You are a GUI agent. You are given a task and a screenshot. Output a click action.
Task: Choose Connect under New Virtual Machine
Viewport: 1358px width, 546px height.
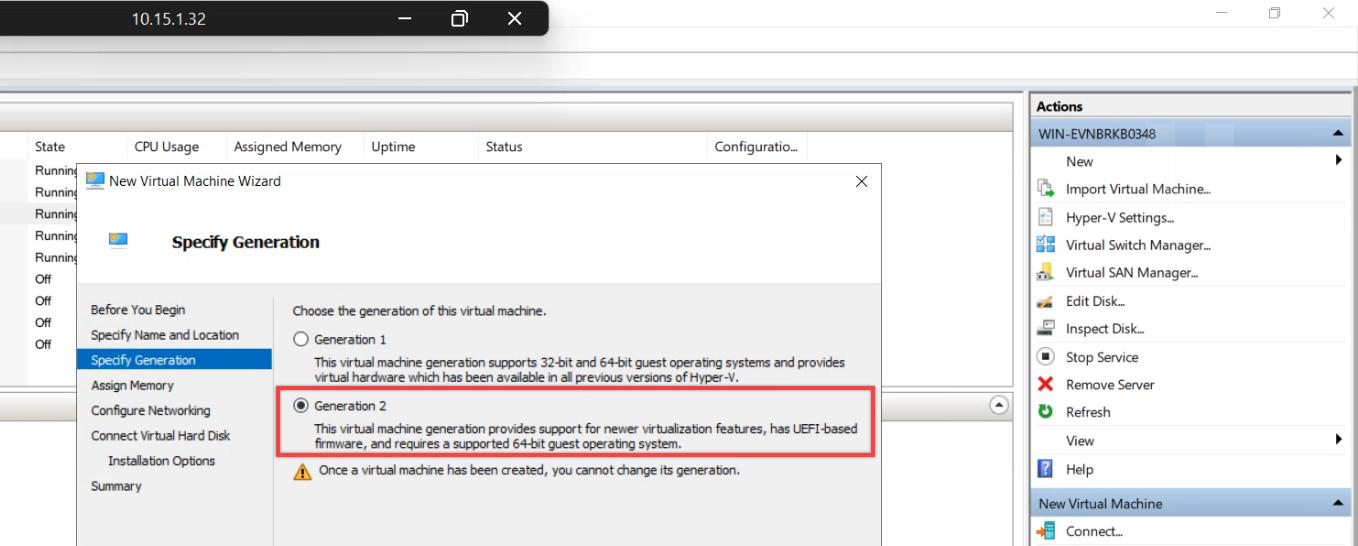1094,532
